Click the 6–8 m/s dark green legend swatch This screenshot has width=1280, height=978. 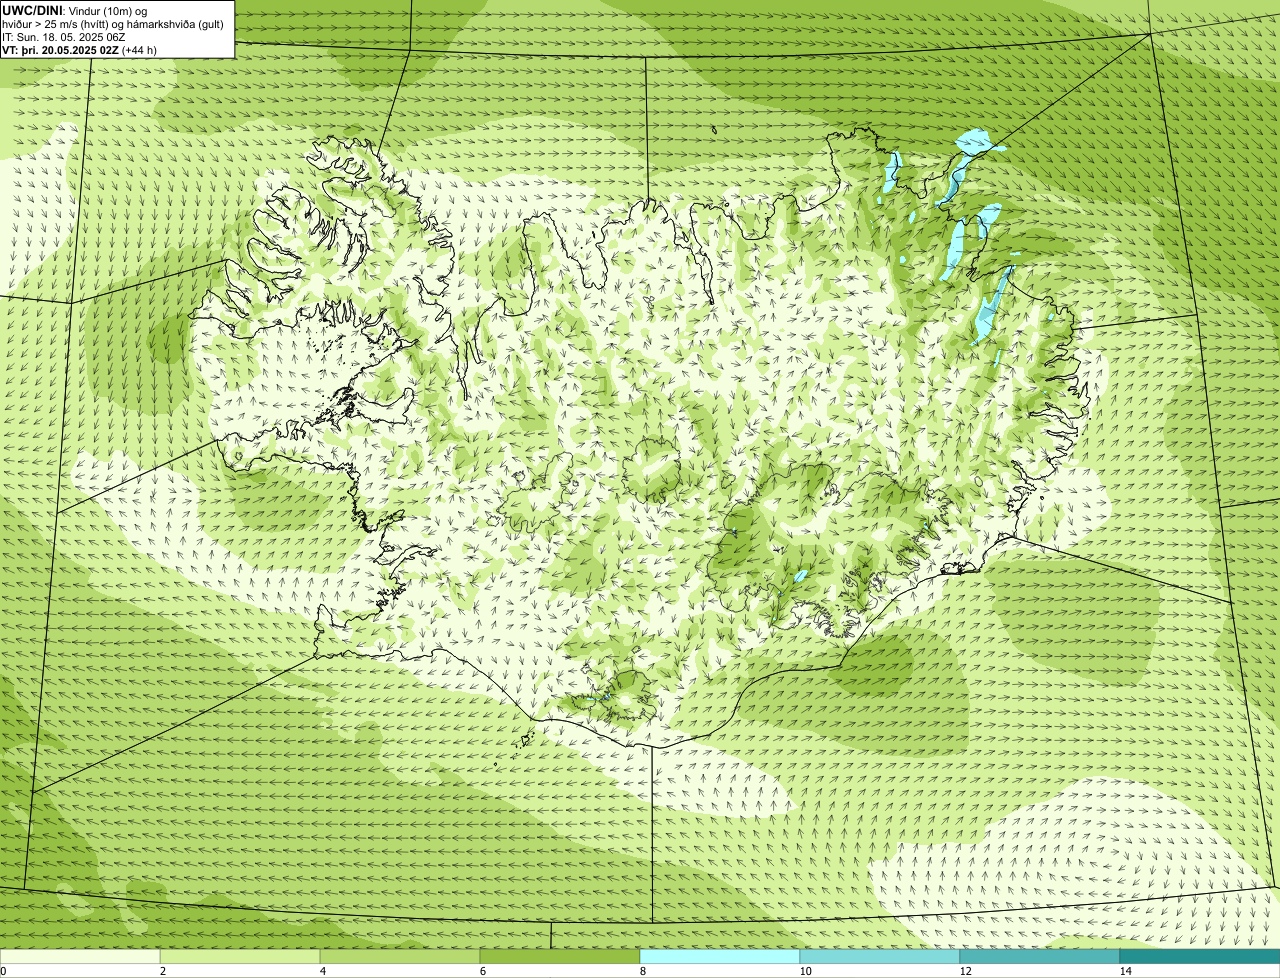point(560,956)
